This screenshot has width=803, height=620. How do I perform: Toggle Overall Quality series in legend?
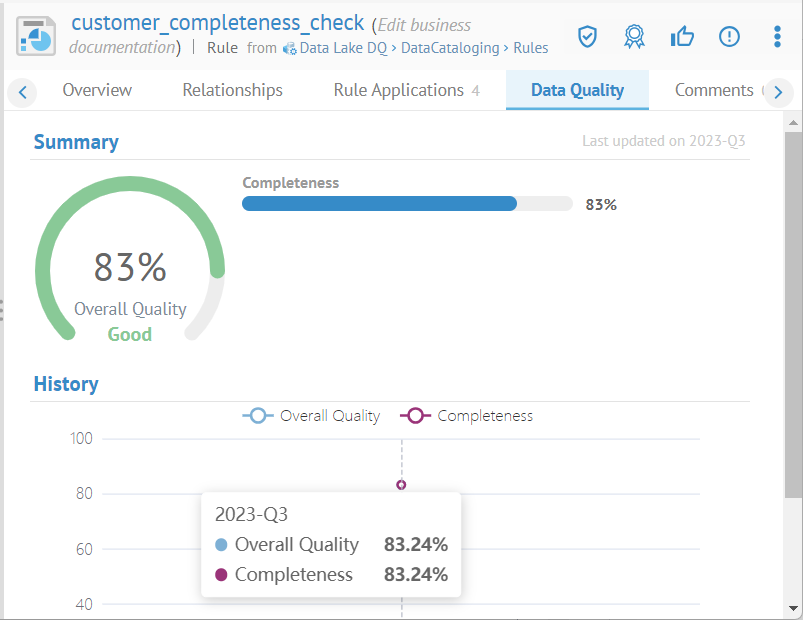tap(312, 416)
